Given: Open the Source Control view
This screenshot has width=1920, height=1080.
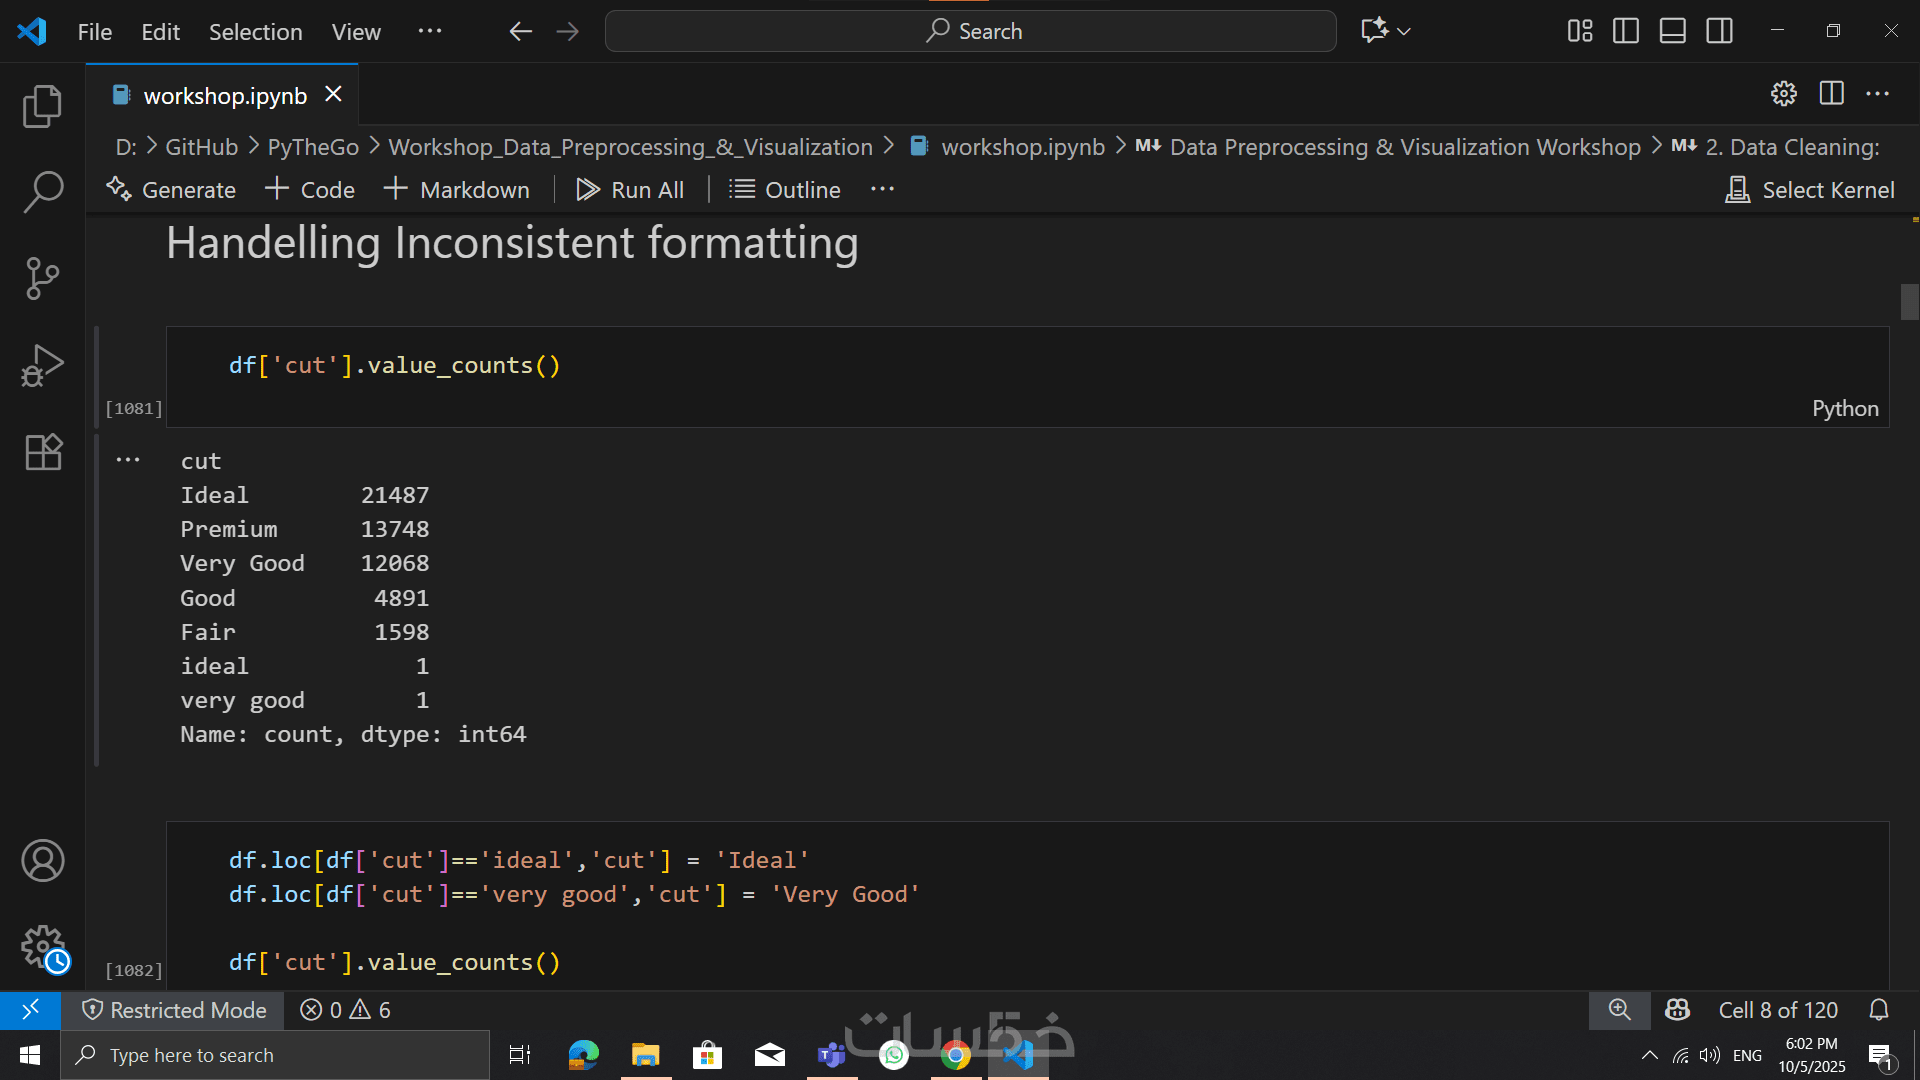Looking at the screenshot, I should point(42,278).
